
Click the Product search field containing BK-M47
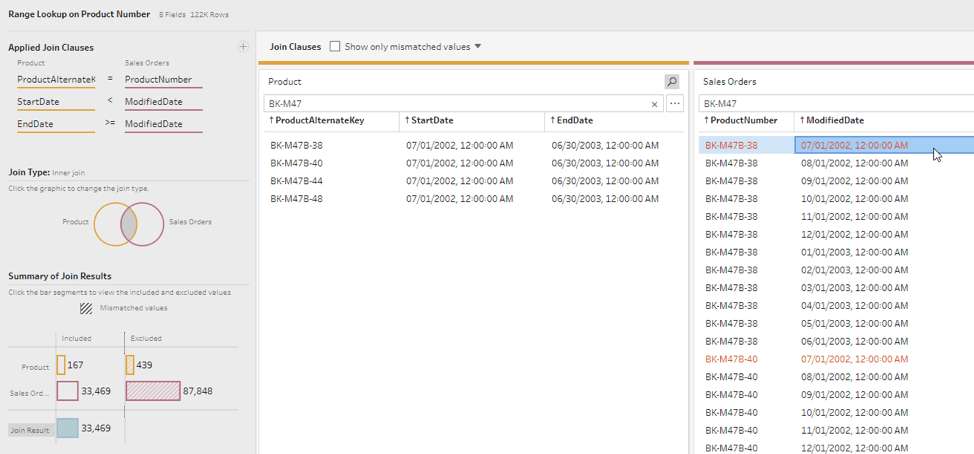tap(455, 104)
